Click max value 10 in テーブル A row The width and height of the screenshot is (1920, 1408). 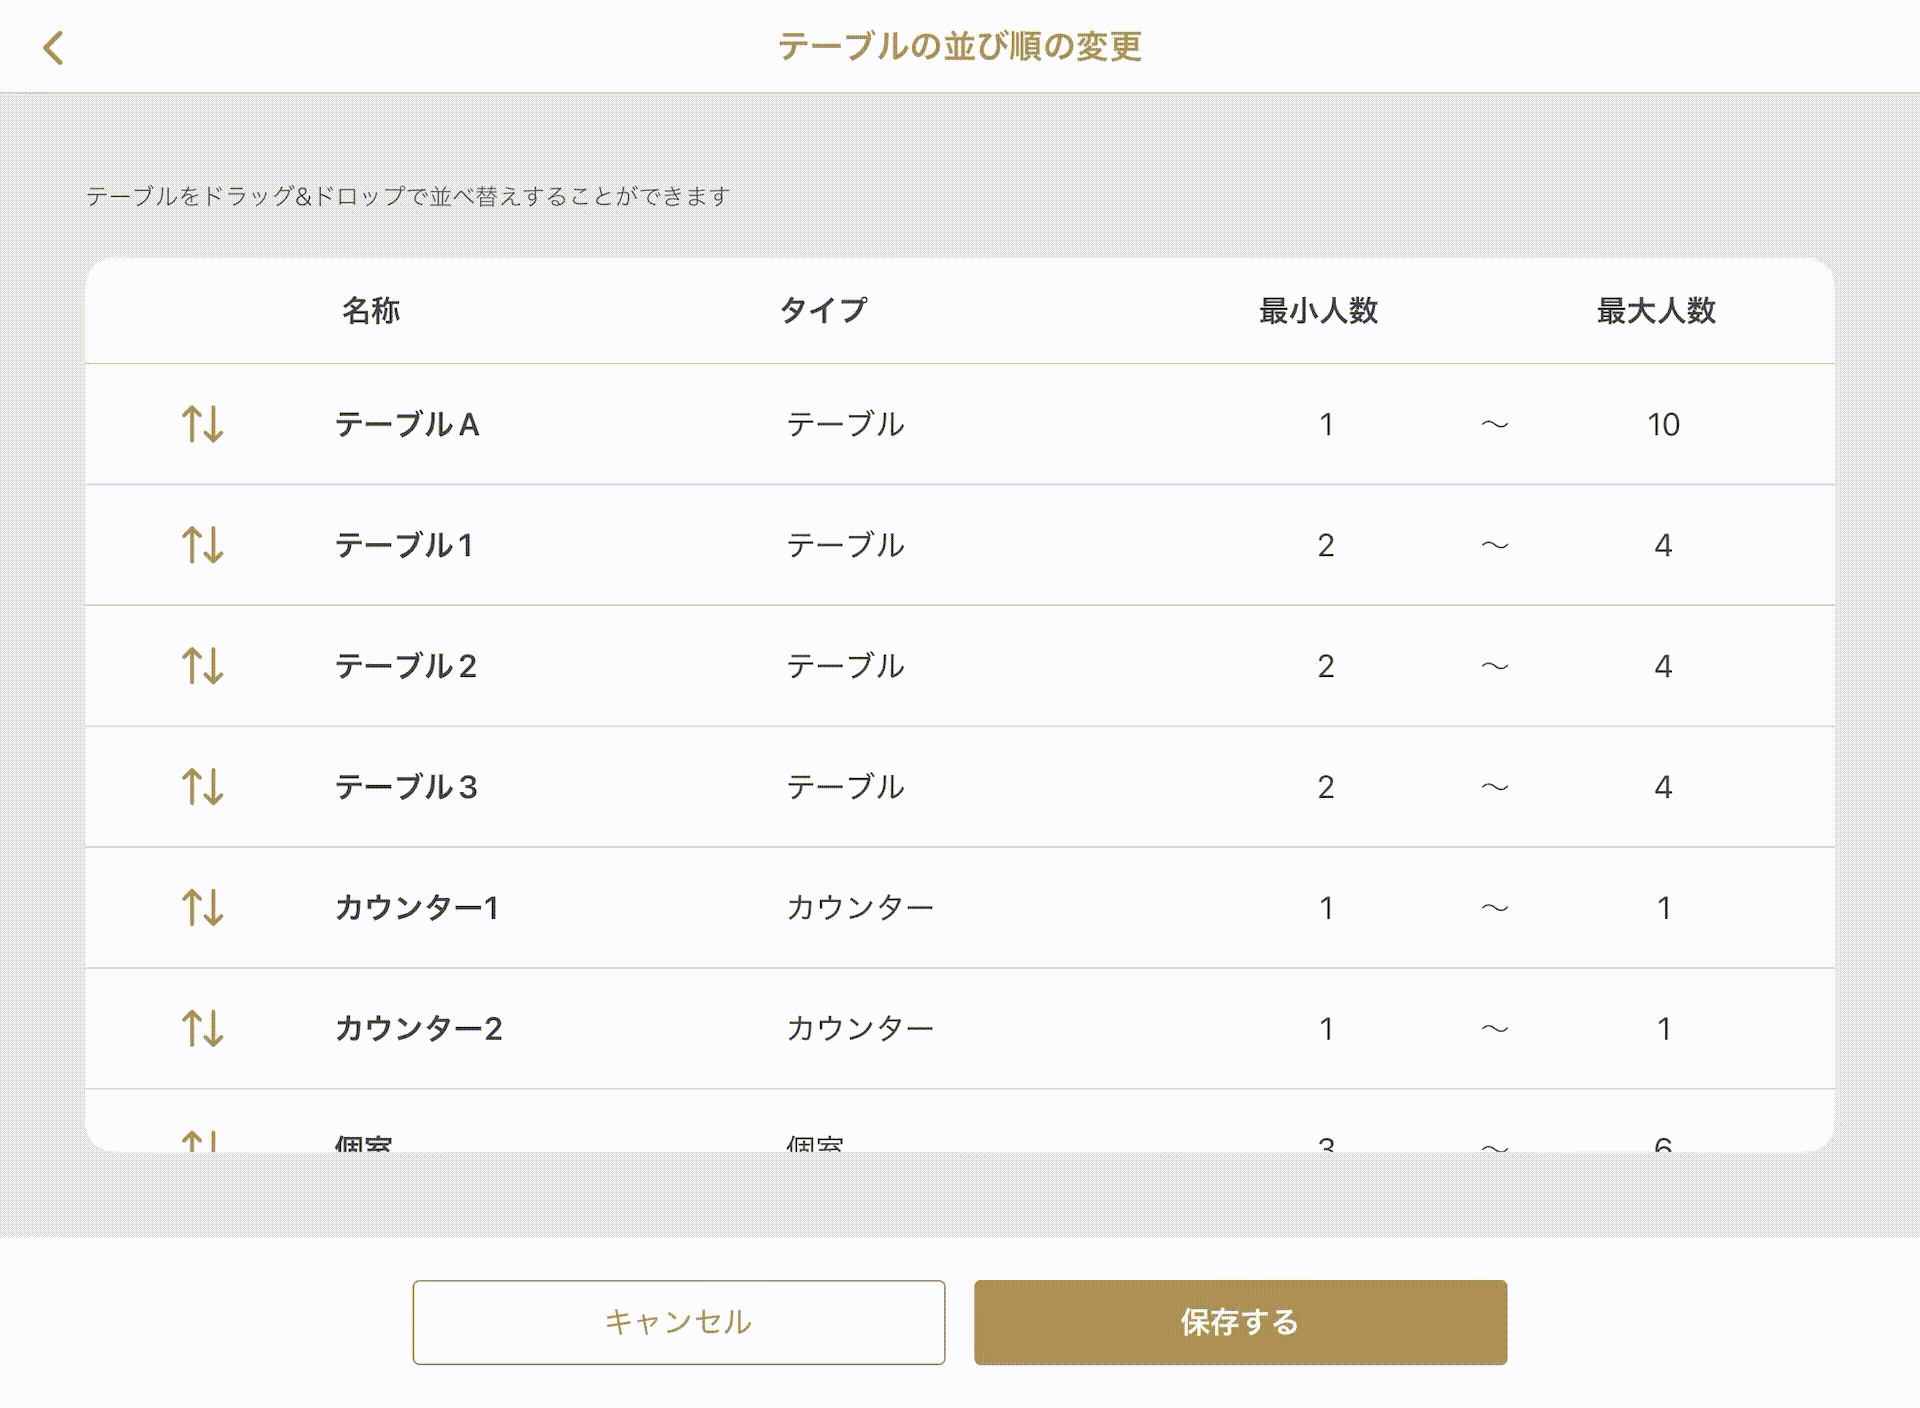1664,425
